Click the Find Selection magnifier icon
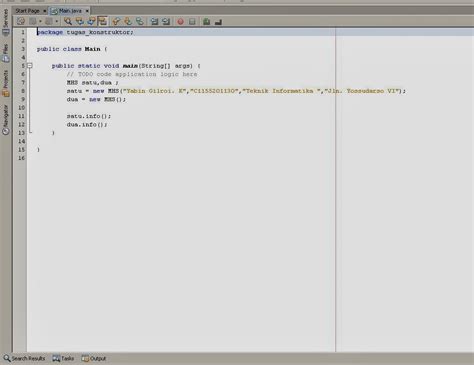This screenshot has height=365, width=474. (x=68, y=22)
